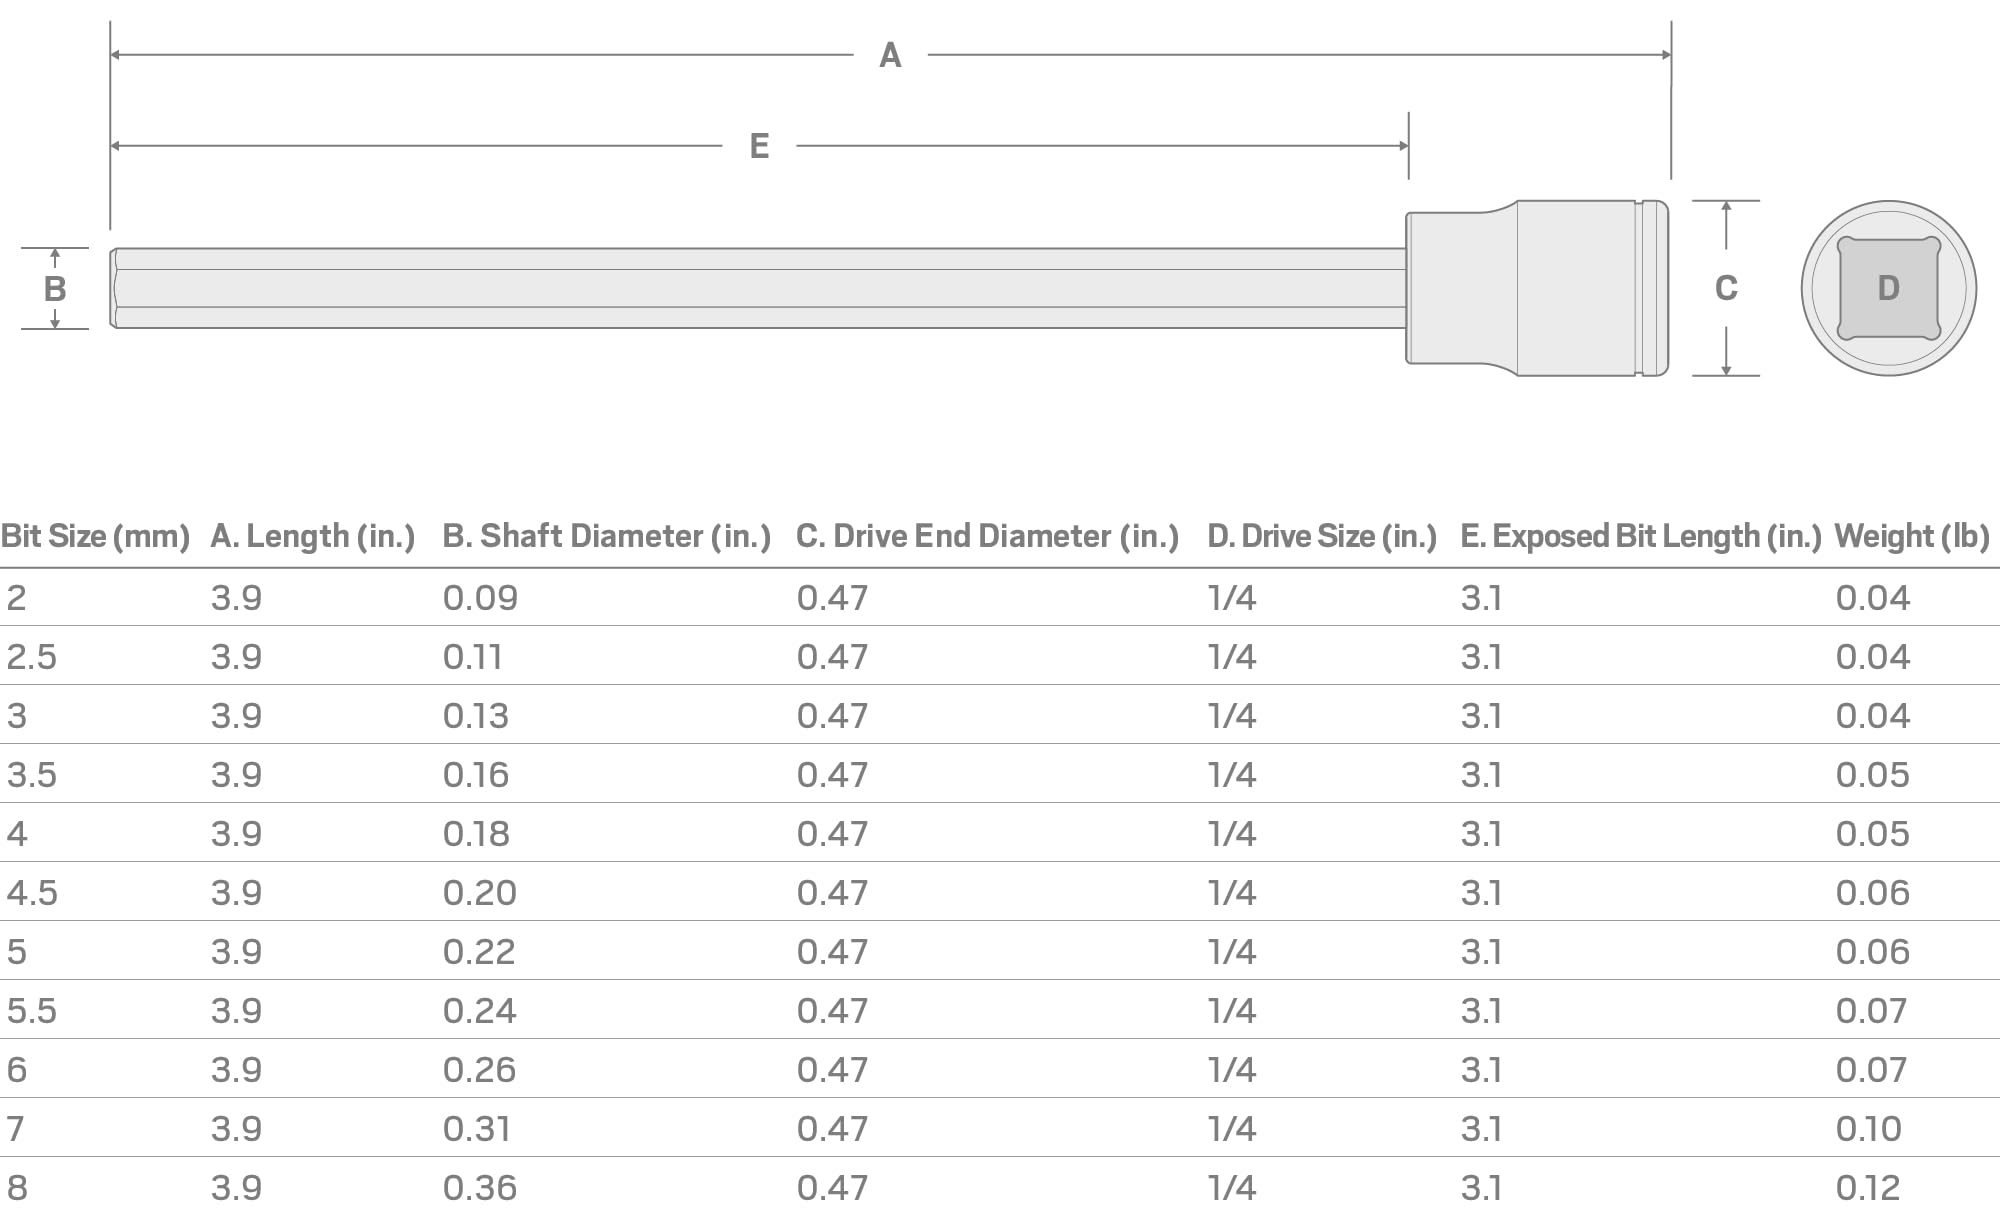
Task: Select the Bit Size (mm) column header
Action: pos(95,537)
